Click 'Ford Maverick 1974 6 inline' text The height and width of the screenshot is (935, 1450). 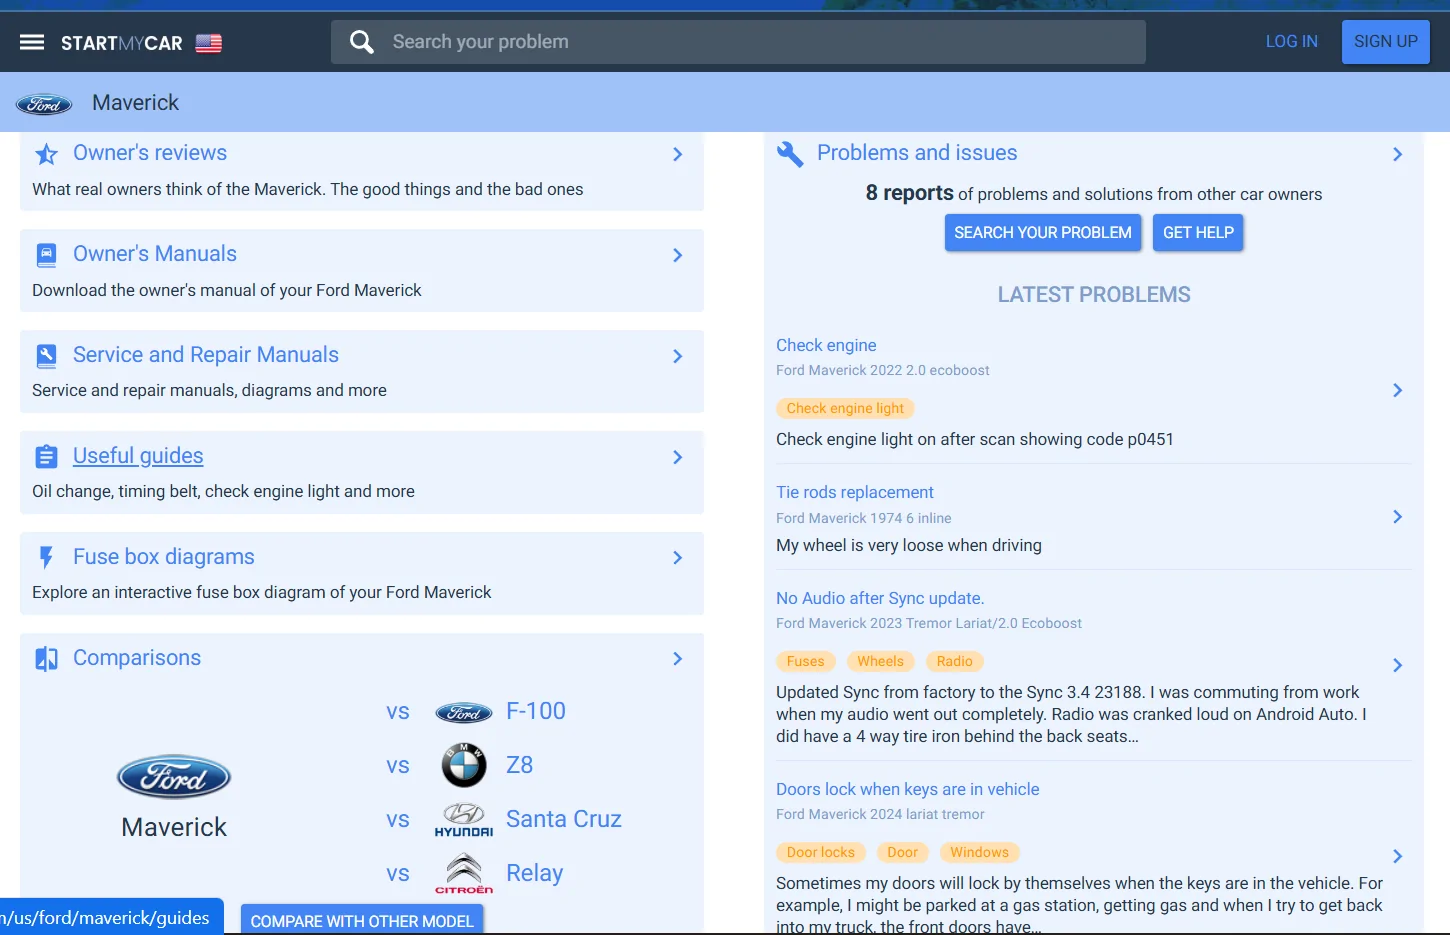(864, 518)
